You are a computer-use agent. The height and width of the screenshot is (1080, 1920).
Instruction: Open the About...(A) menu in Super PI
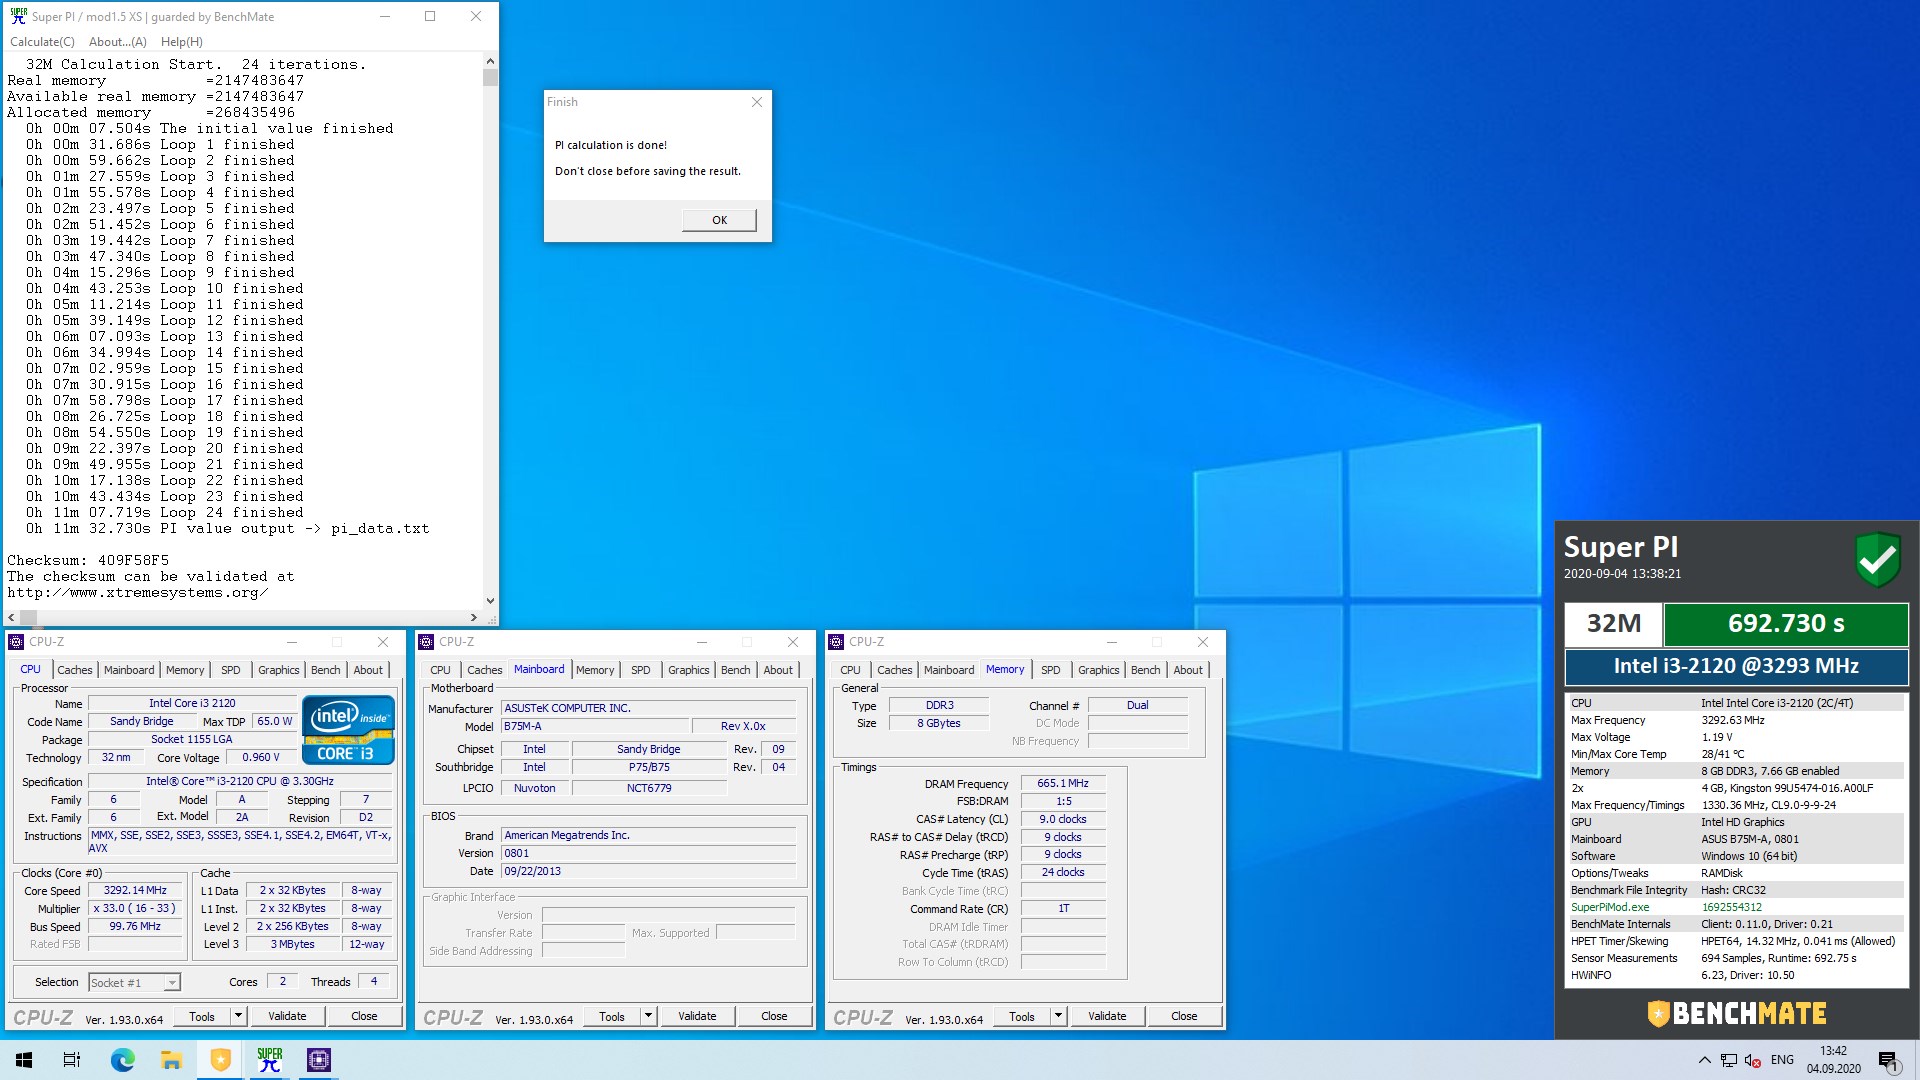pyautogui.click(x=118, y=42)
